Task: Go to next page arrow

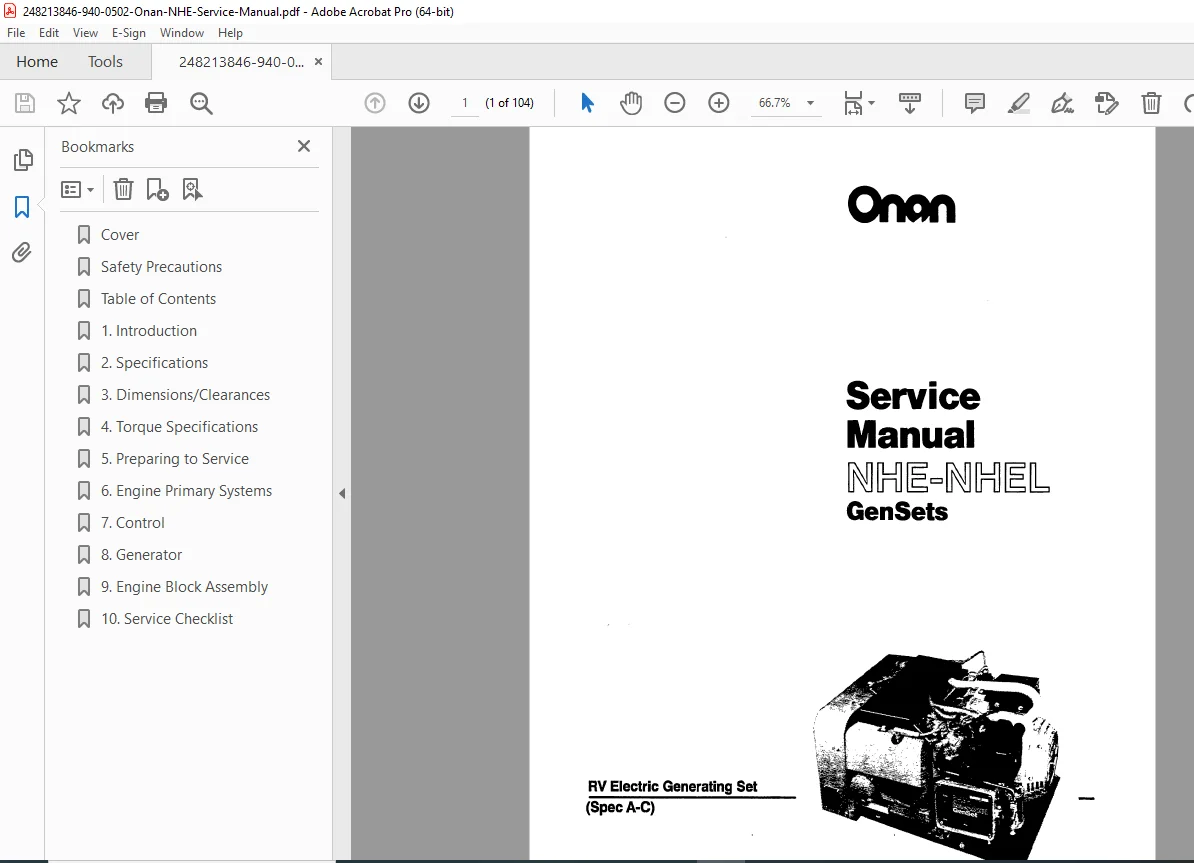Action: [419, 103]
